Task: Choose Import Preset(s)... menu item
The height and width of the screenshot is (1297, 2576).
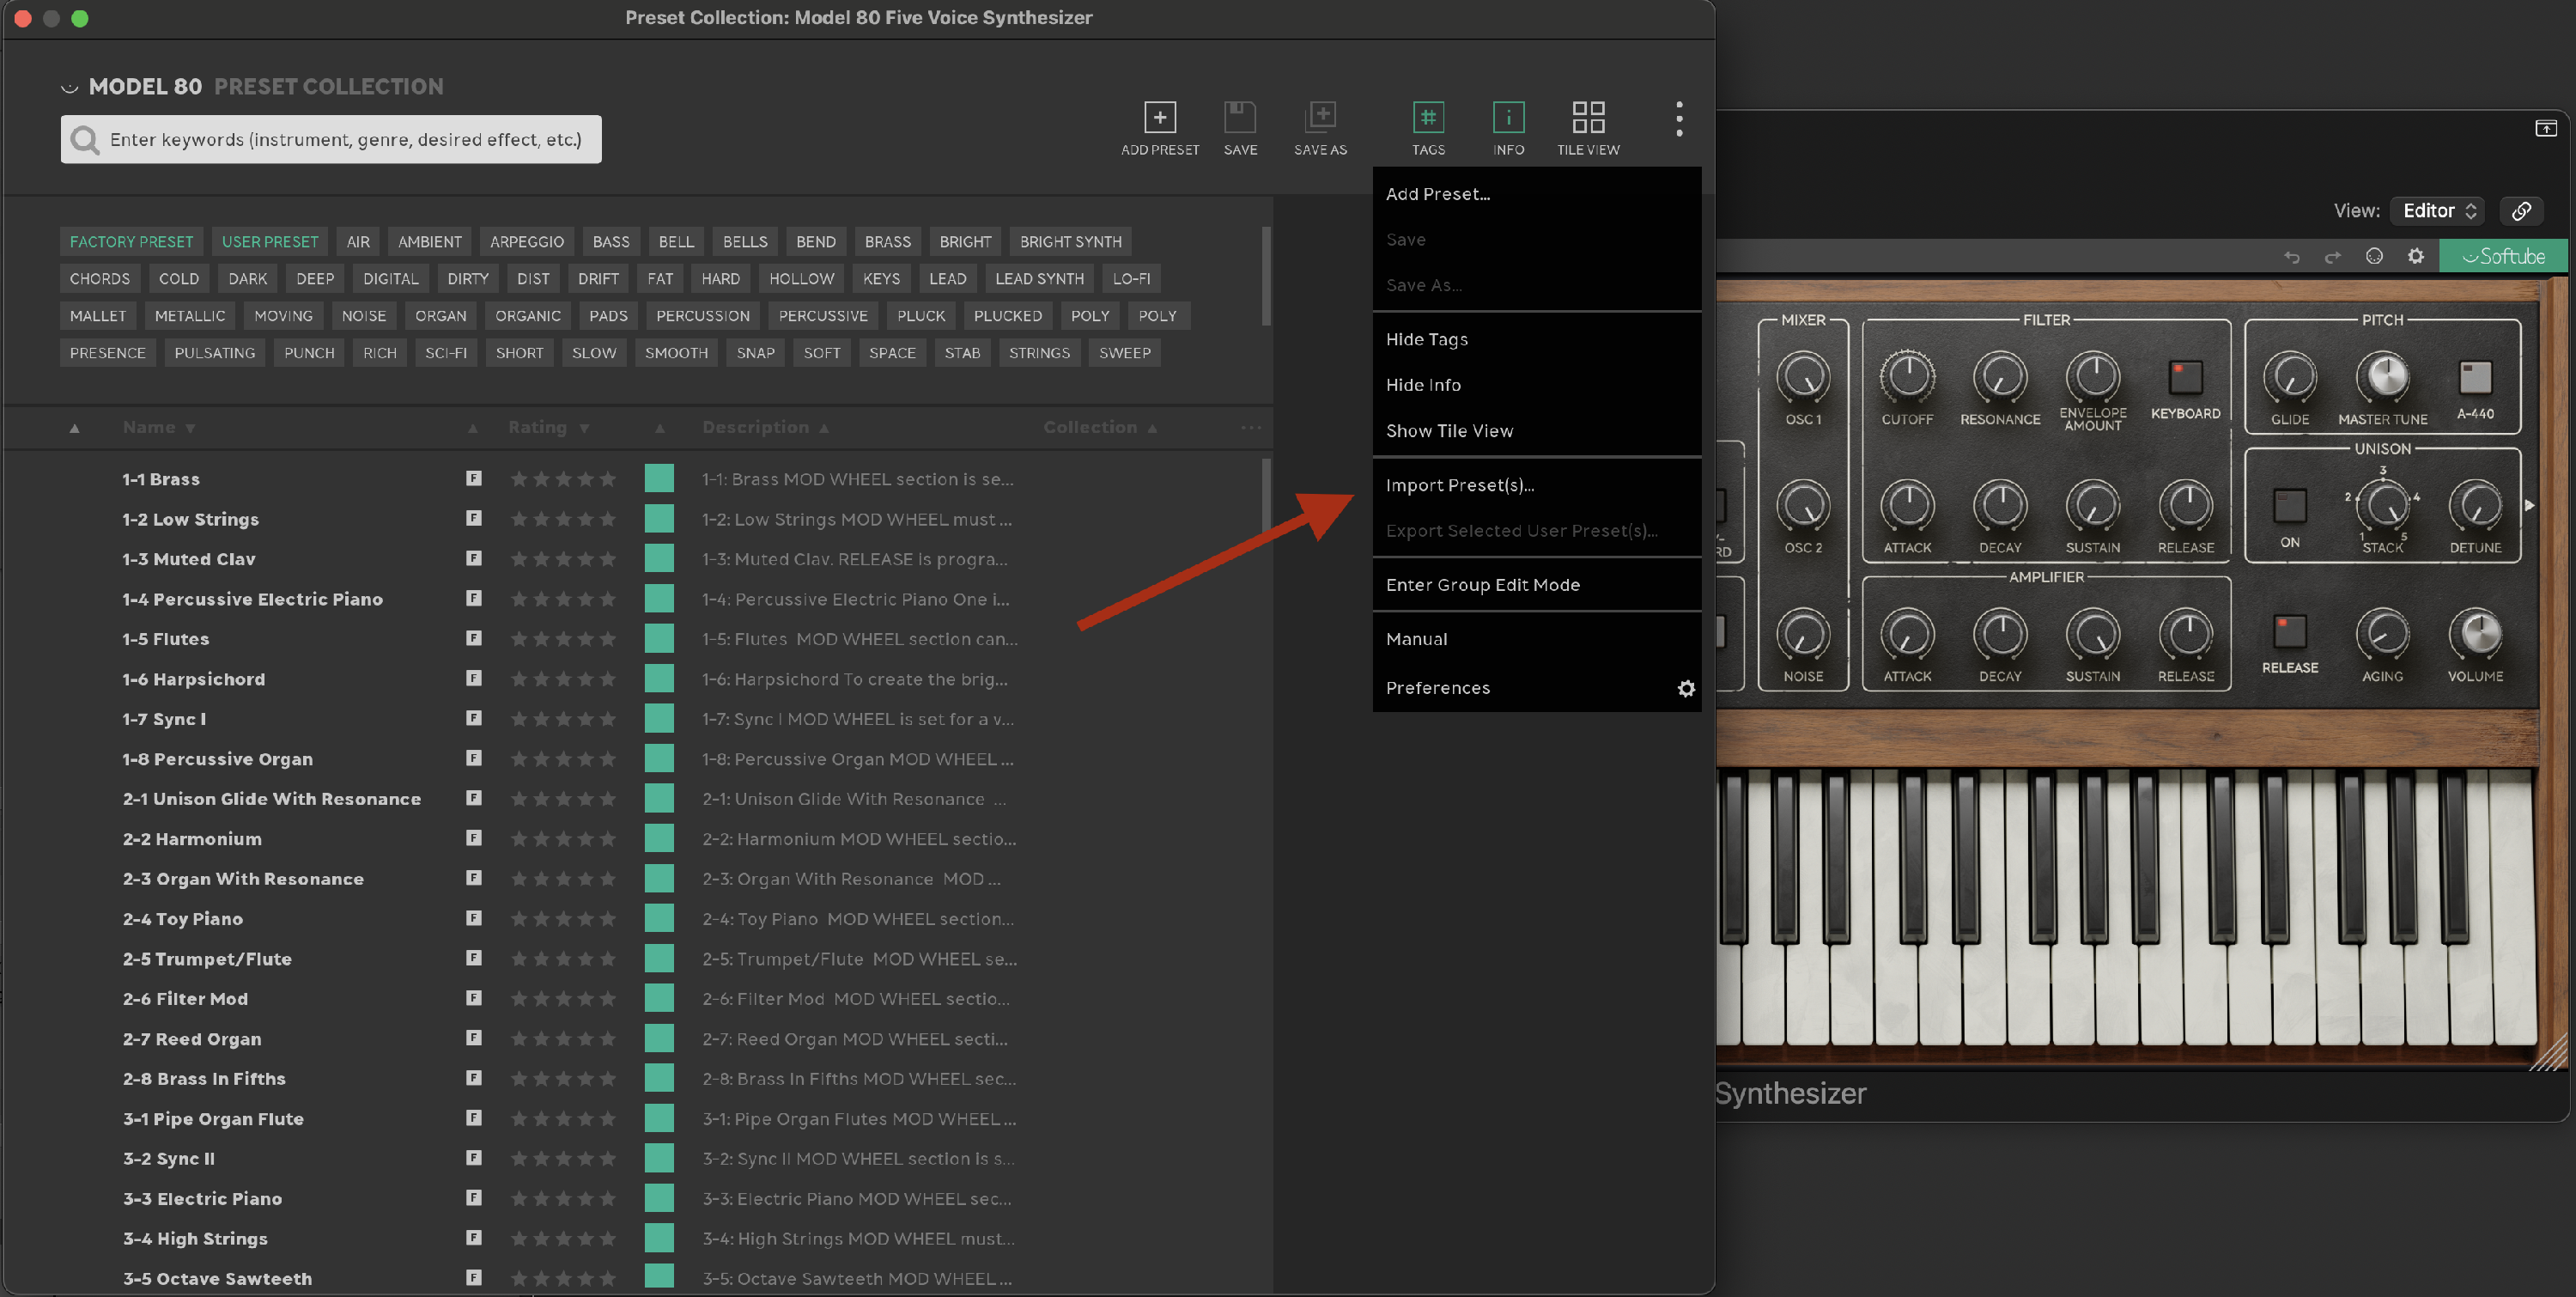Action: coord(1536,485)
